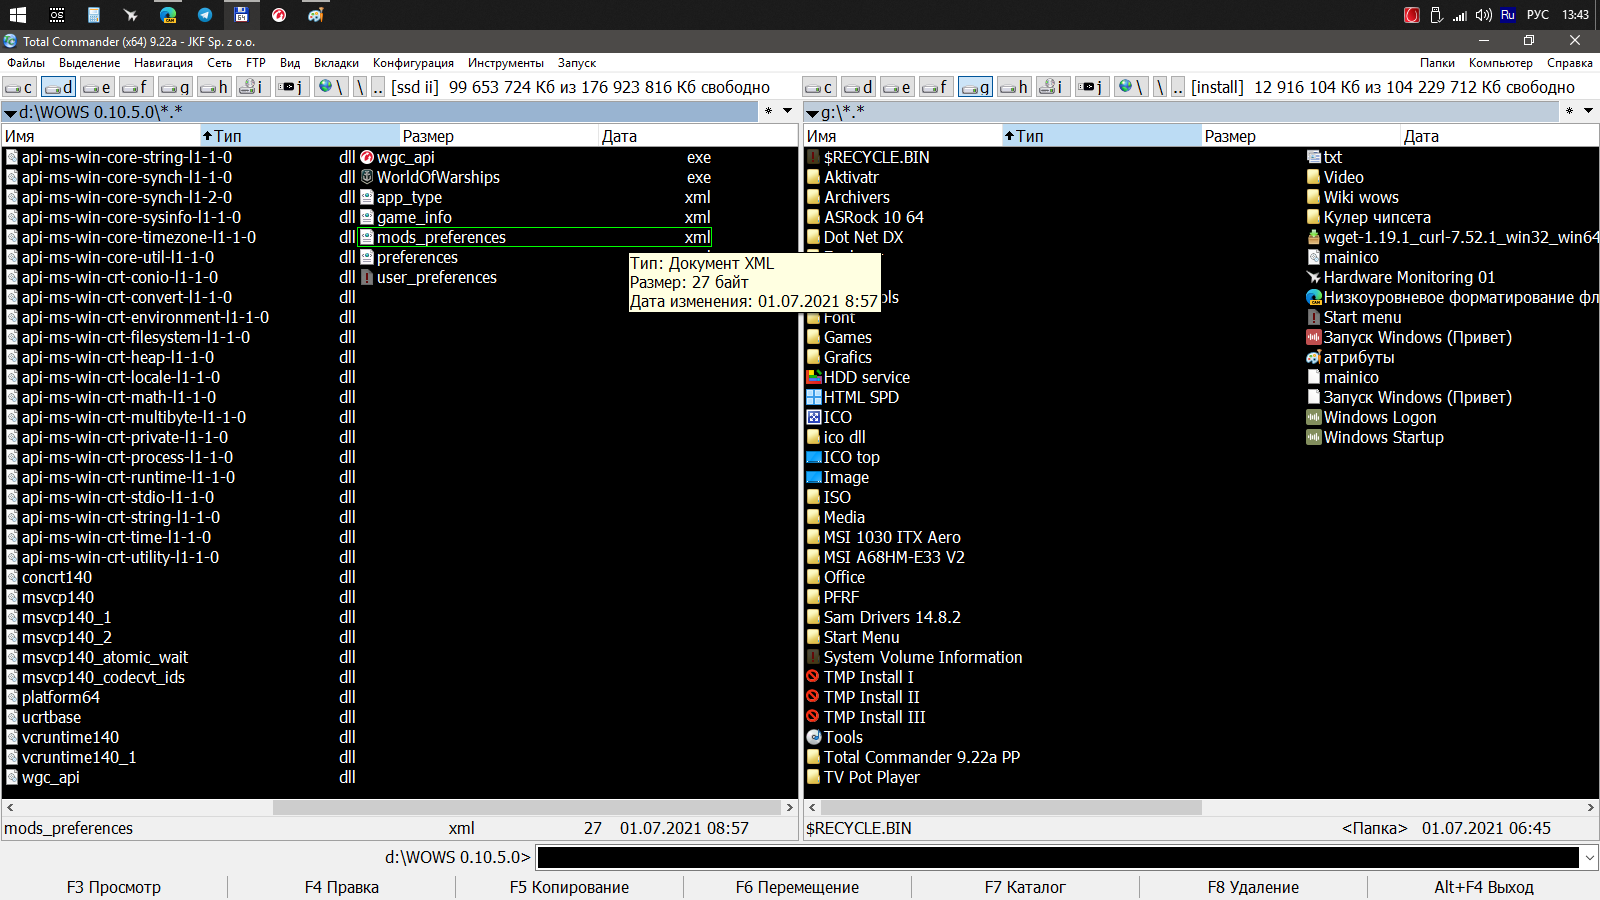1600x900 pixels.
Task: Click F8 Удаление button
Action: click(1253, 887)
